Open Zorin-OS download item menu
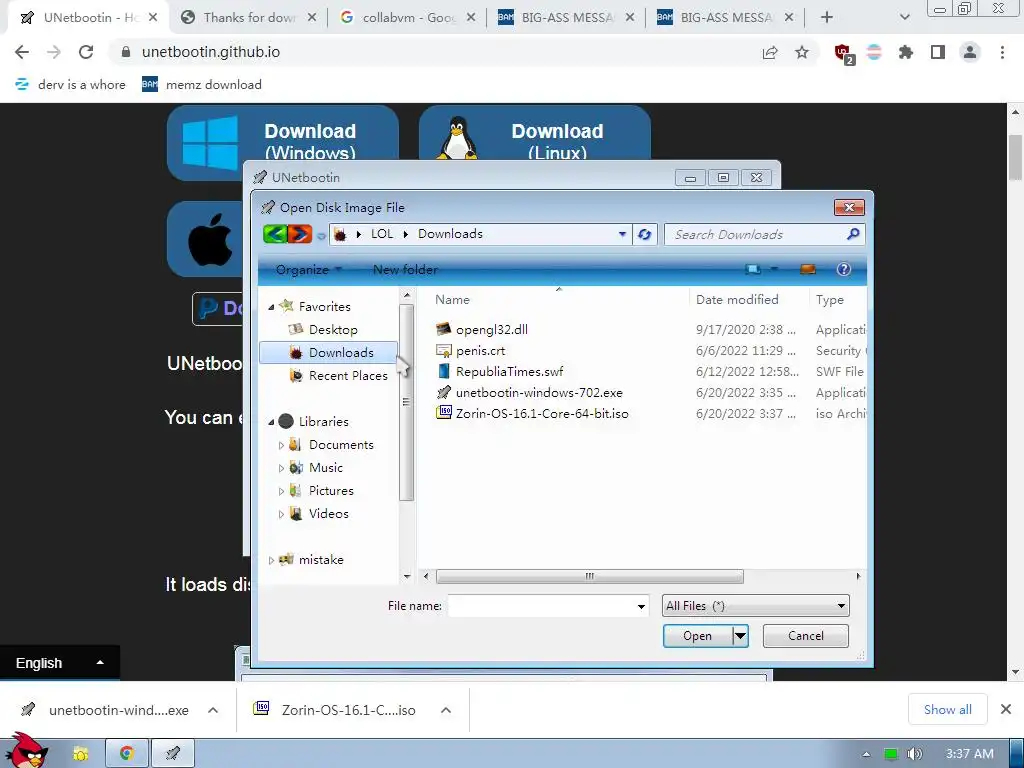 (x=446, y=710)
